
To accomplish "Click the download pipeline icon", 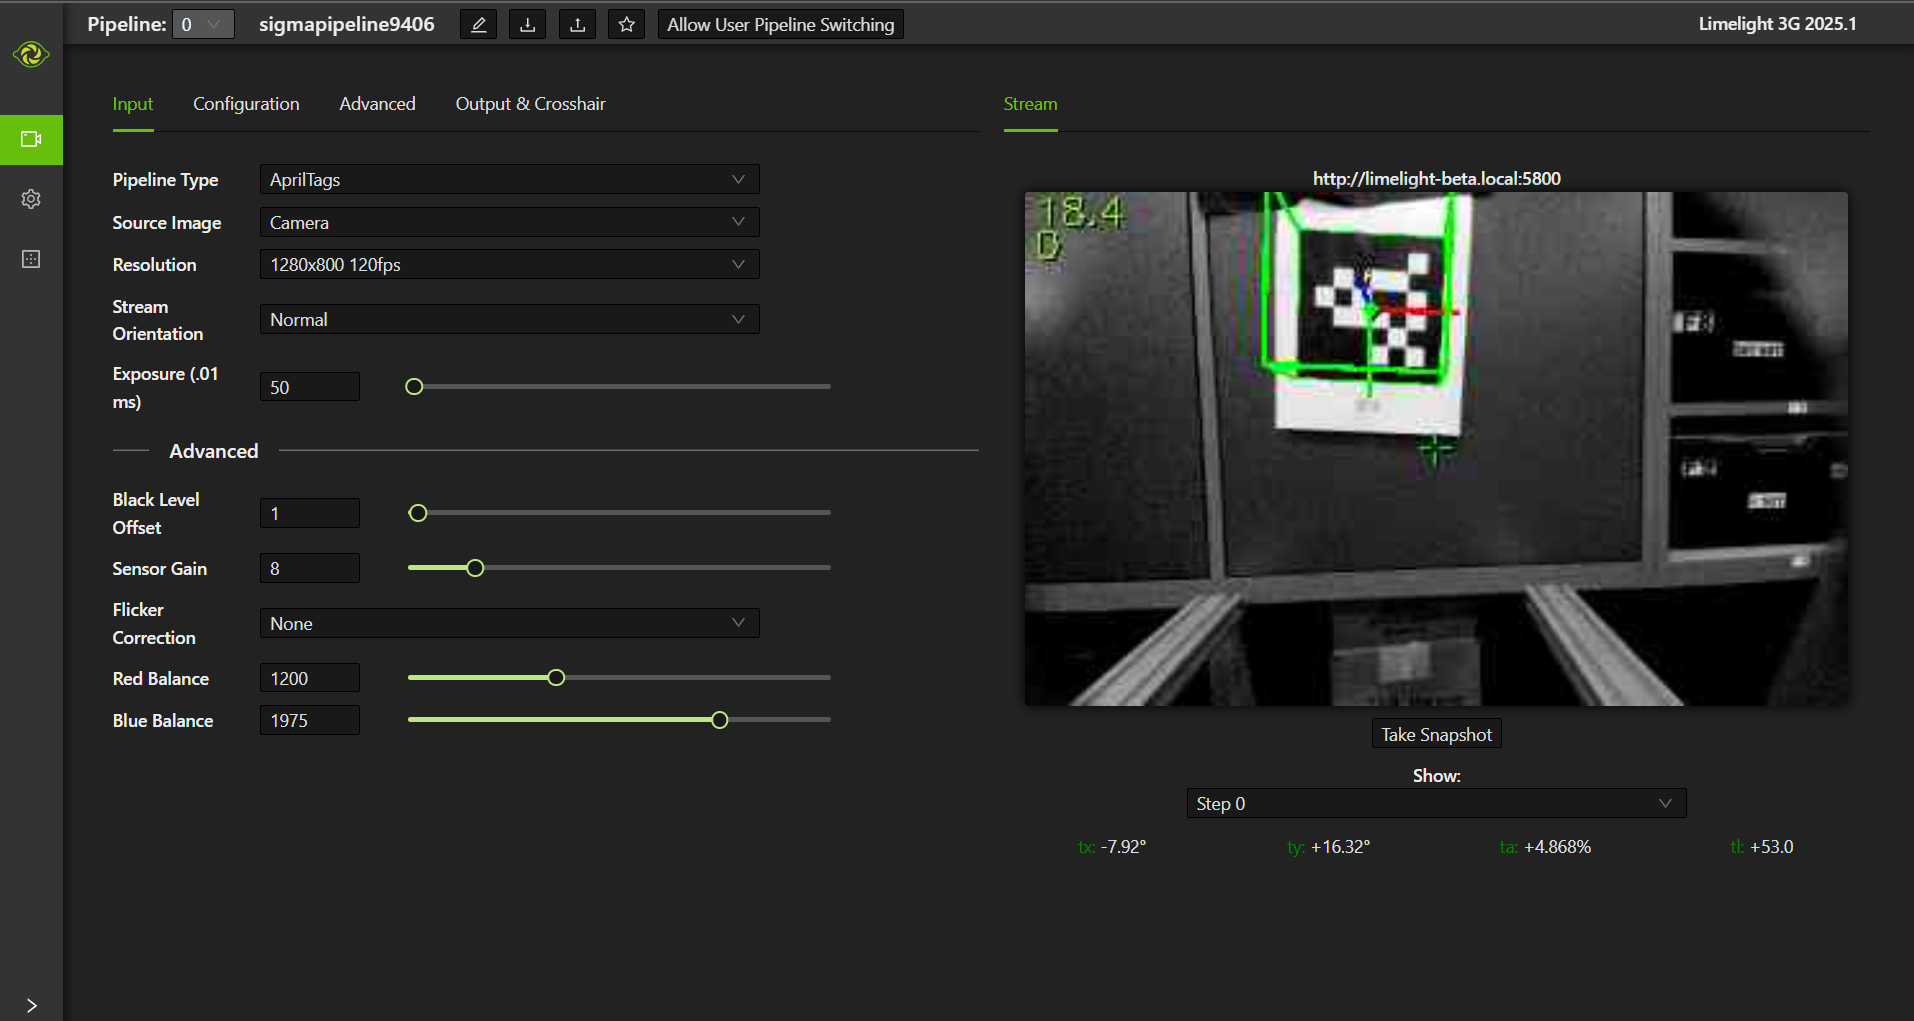I will [527, 25].
